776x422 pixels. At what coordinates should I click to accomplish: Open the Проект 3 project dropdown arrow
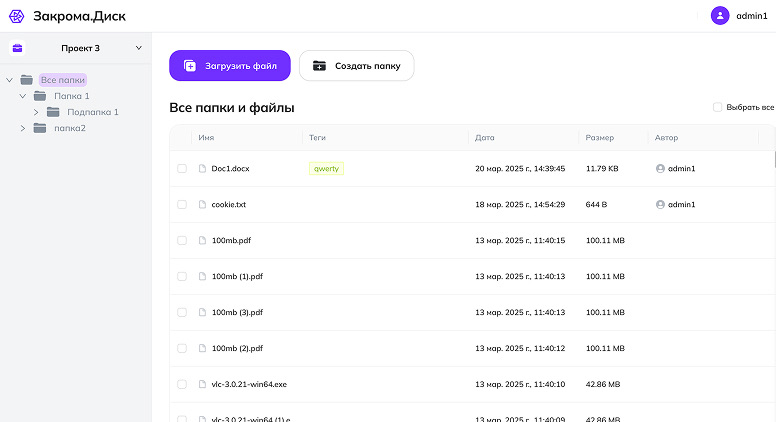[139, 48]
